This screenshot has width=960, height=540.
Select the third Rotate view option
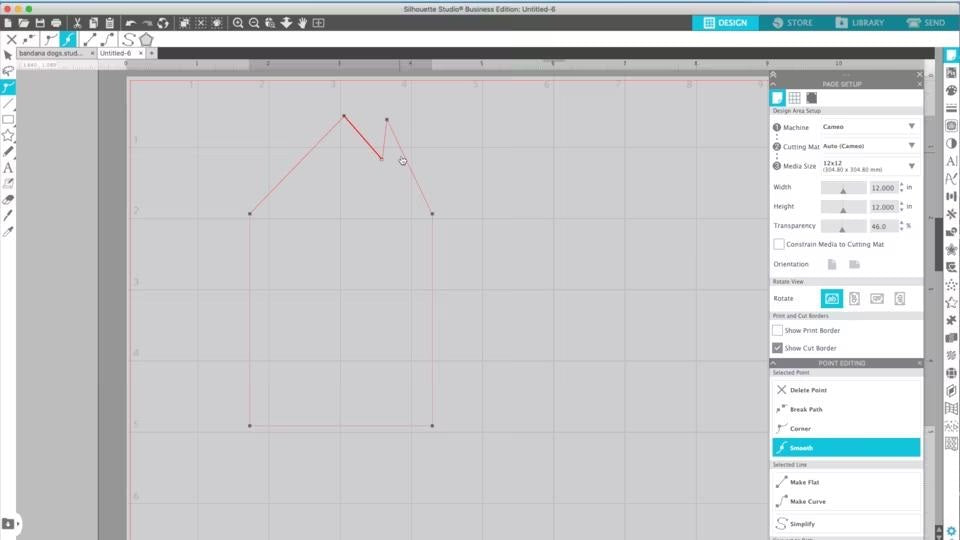pos(877,299)
